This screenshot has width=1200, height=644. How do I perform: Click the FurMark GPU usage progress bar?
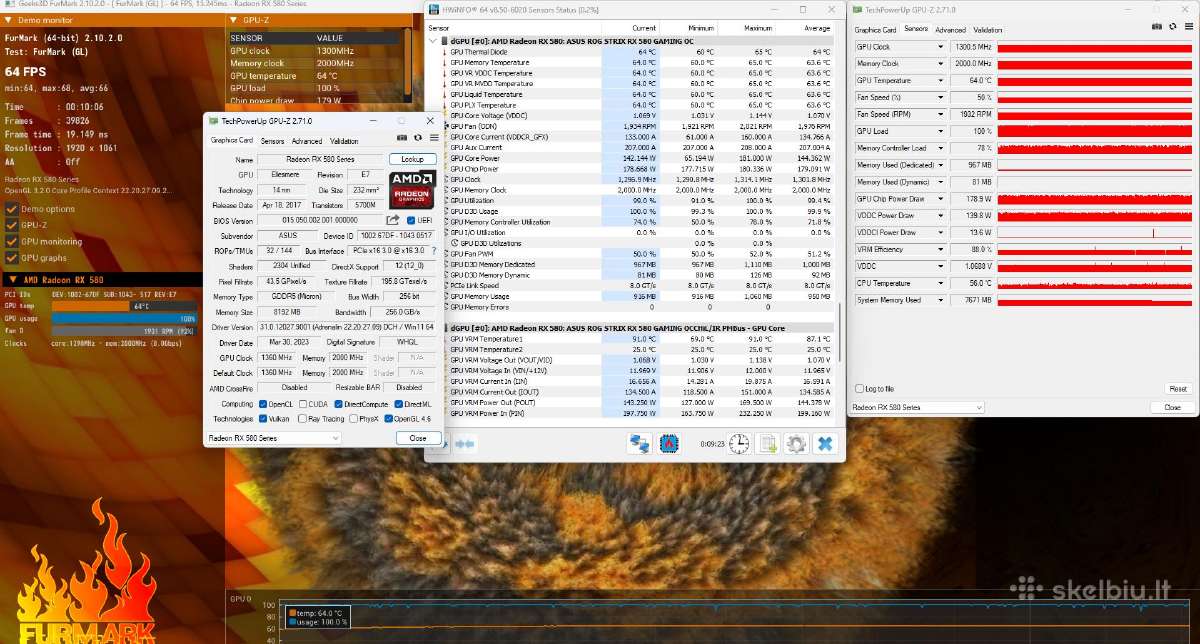[124, 318]
